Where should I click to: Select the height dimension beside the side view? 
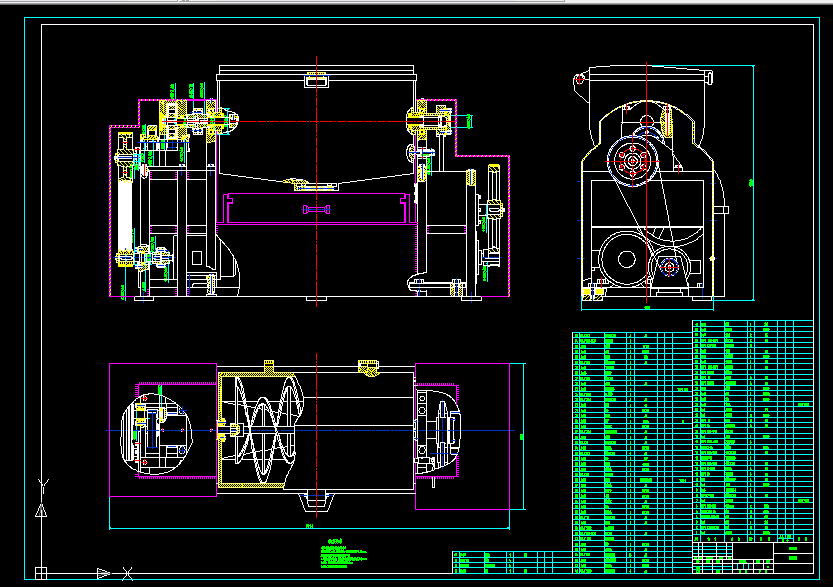click(x=751, y=183)
